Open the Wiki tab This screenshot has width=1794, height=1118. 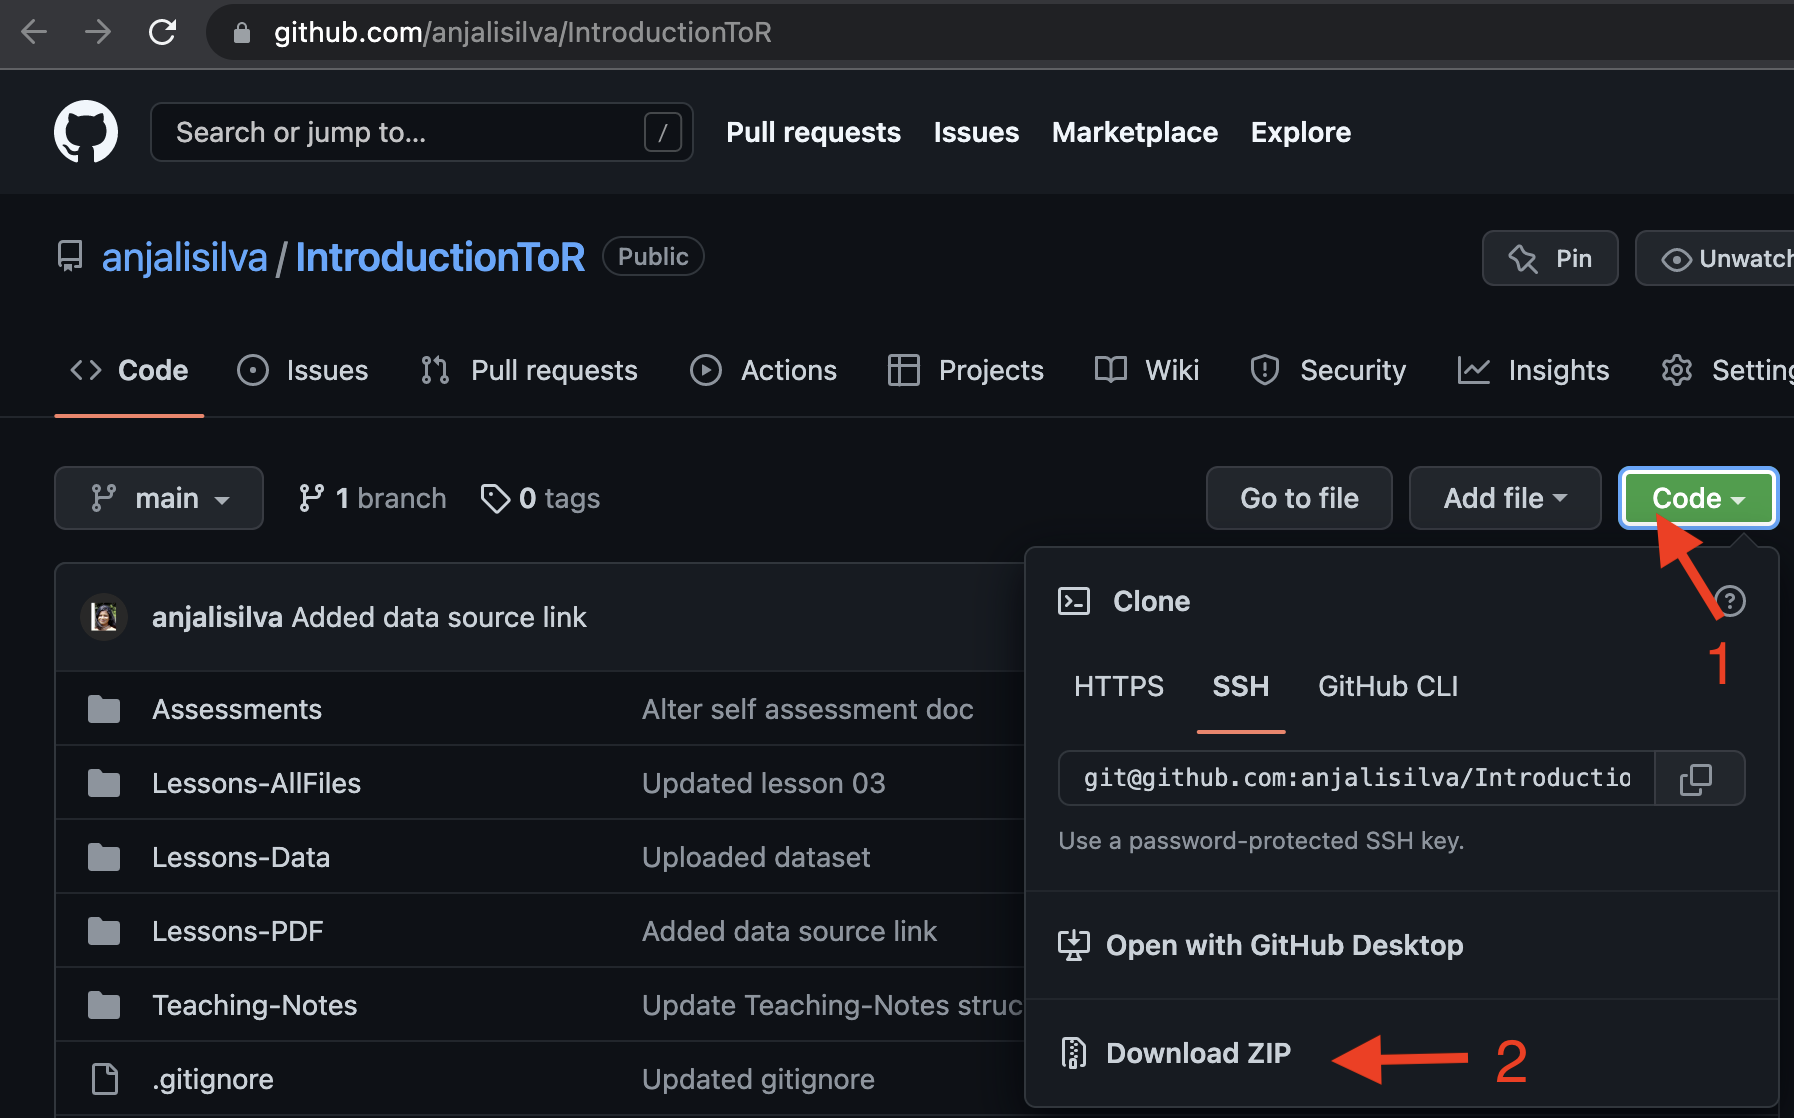point(1147,370)
